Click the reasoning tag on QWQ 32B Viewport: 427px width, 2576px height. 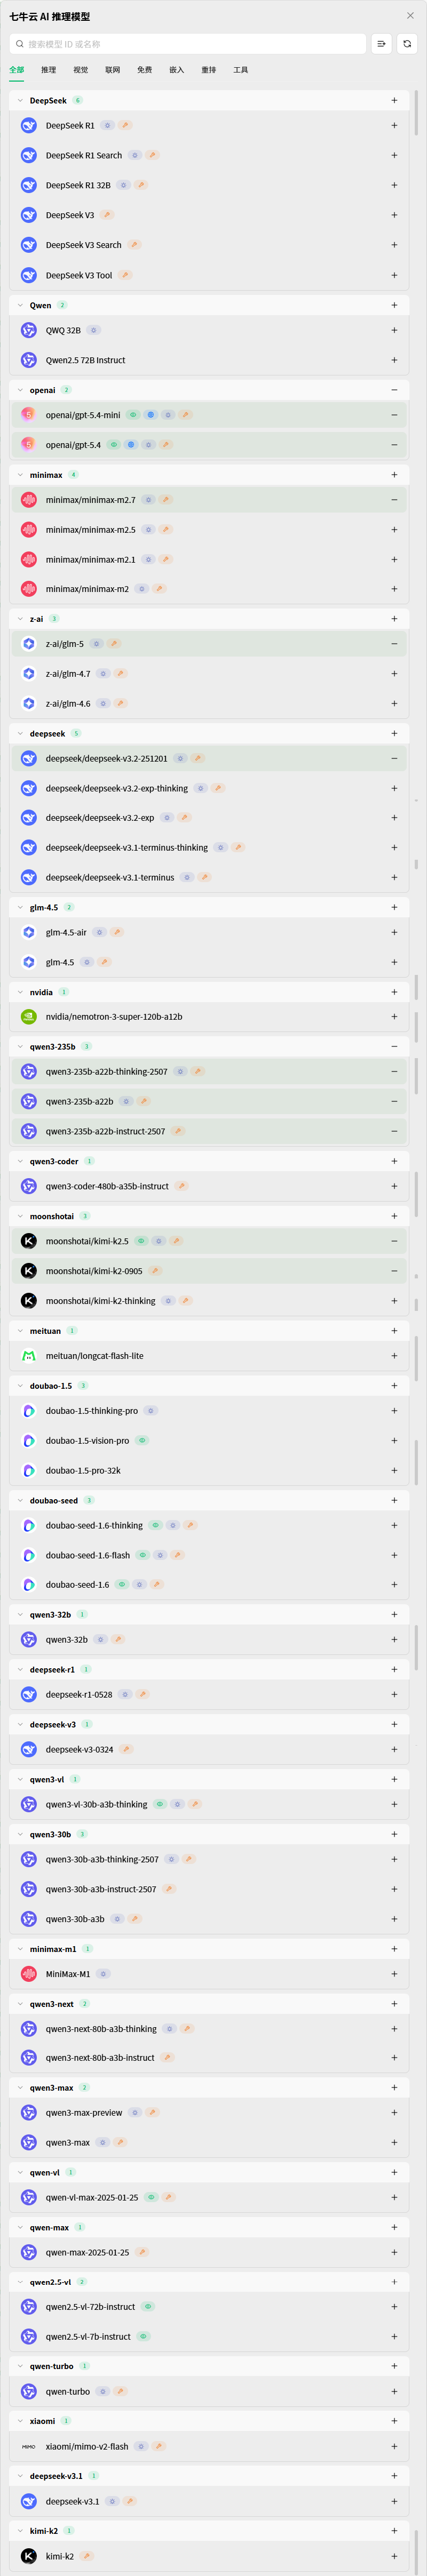[94, 330]
